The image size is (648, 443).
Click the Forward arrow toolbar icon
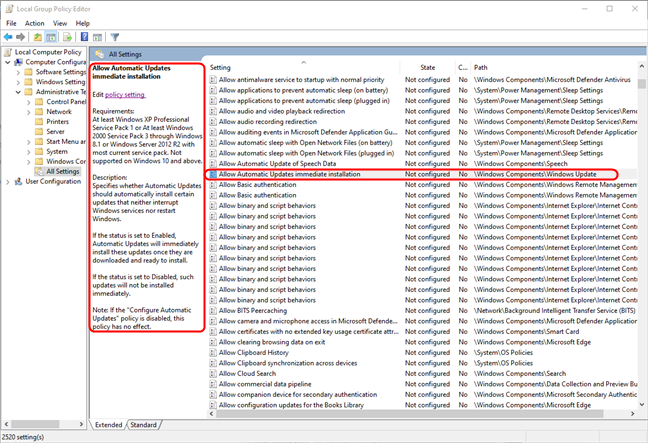20,37
